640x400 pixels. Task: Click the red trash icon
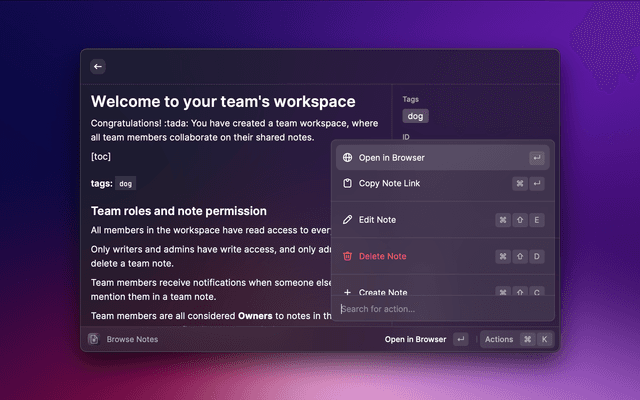click(347, 256)
